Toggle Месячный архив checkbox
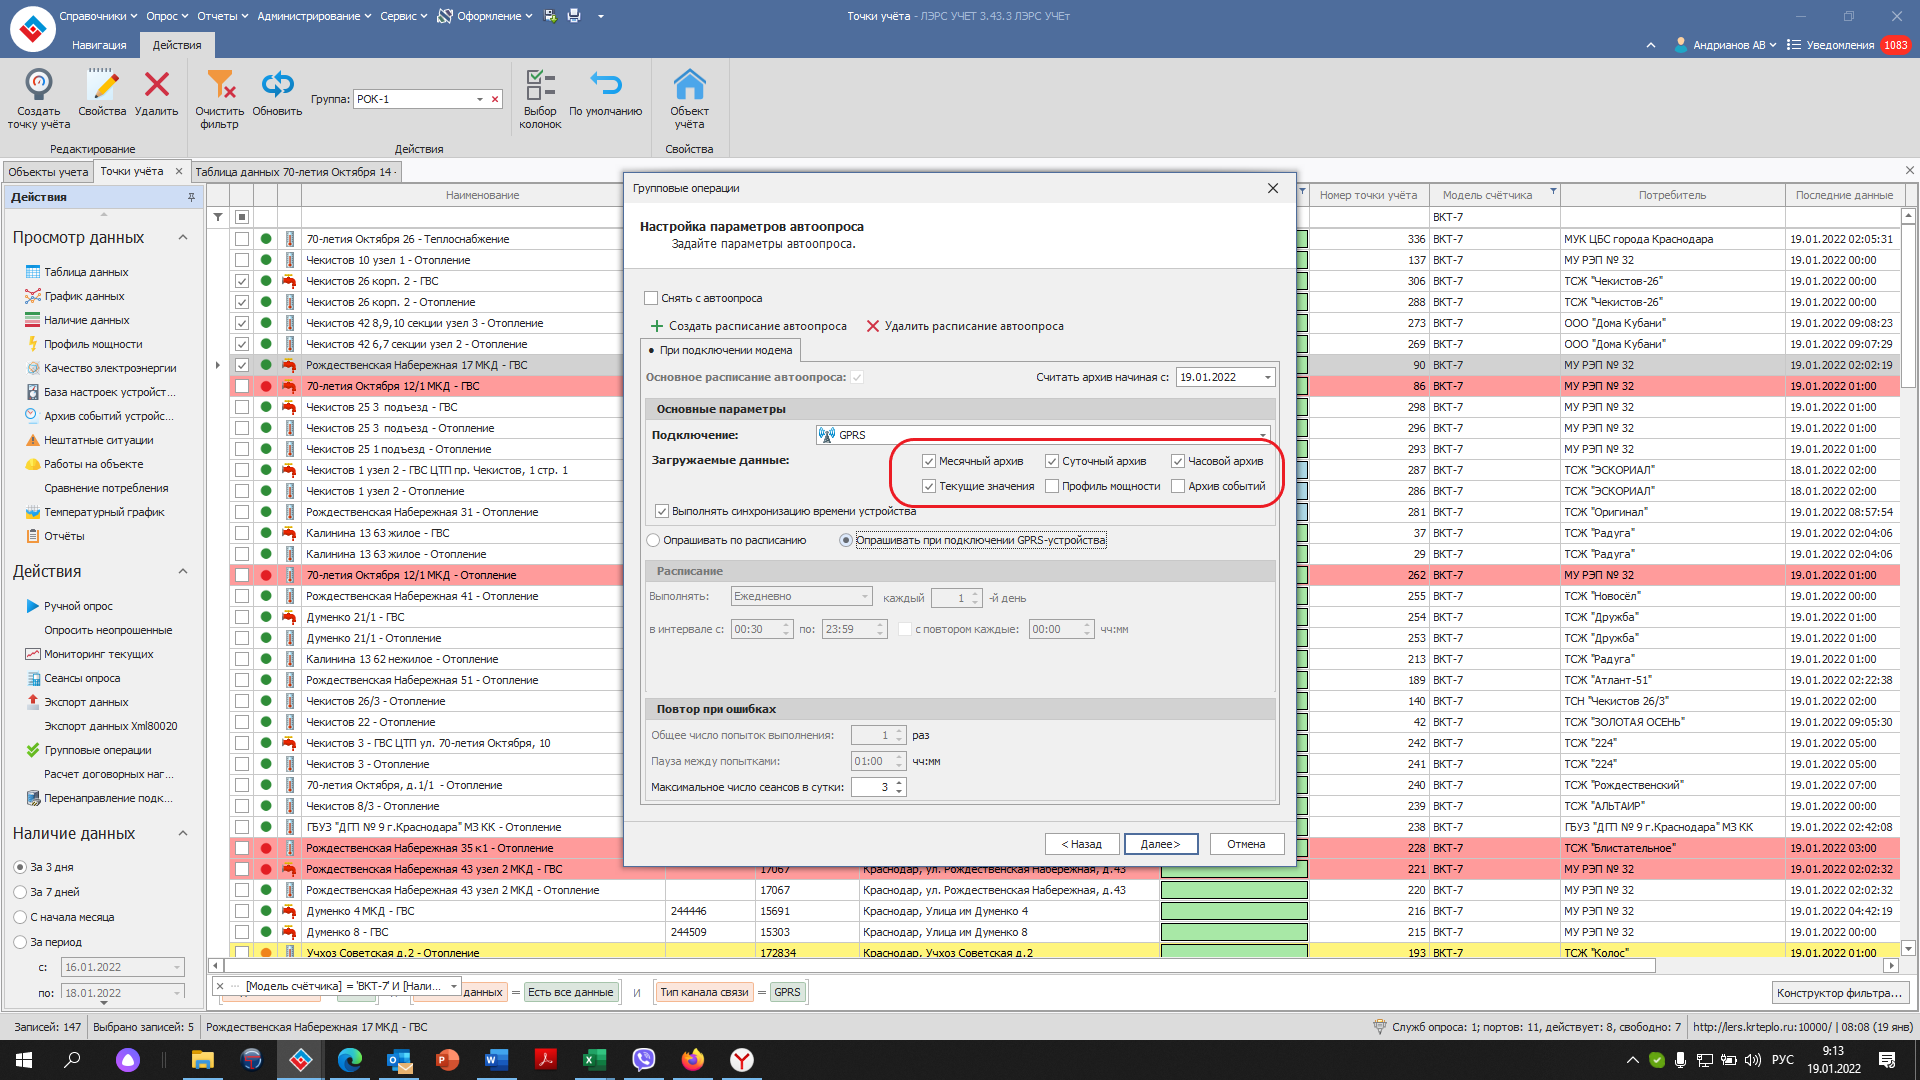 coord(929,461)
